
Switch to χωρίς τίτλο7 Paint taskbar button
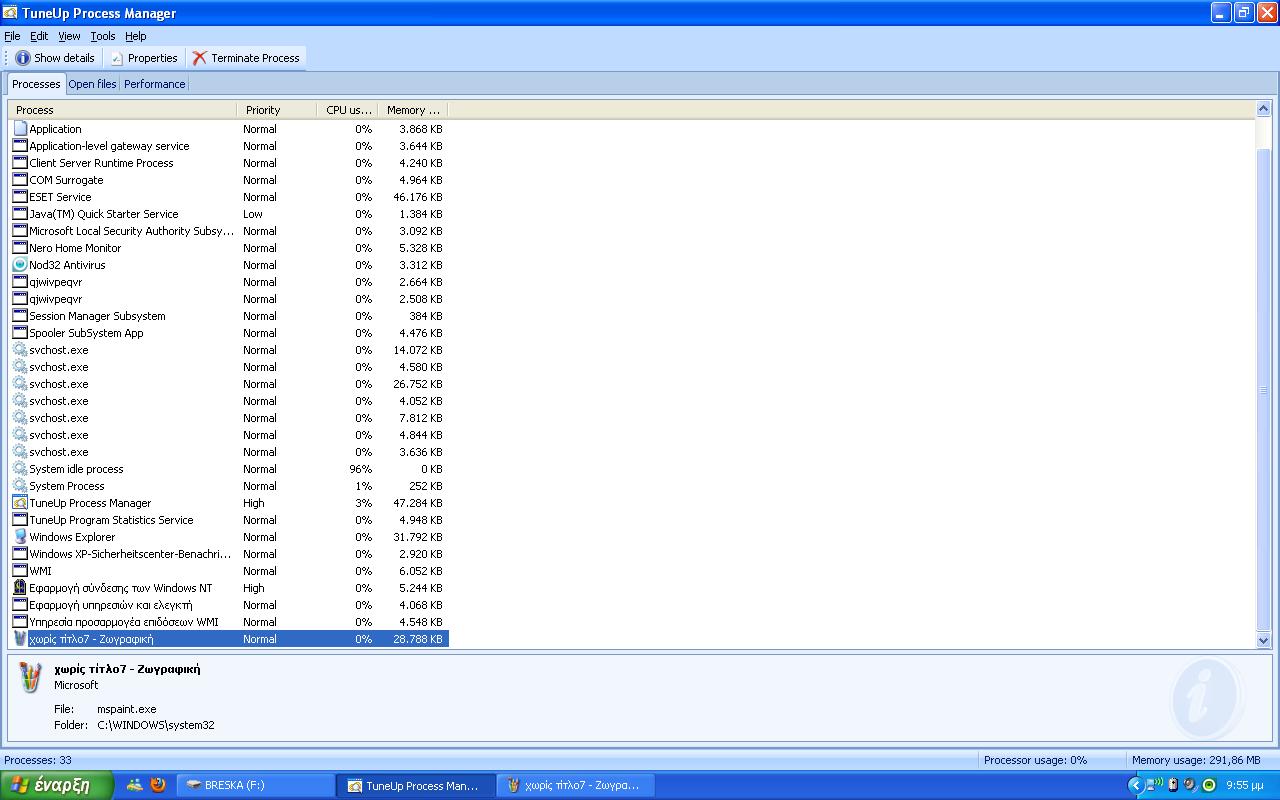click(x=577, y=785)
